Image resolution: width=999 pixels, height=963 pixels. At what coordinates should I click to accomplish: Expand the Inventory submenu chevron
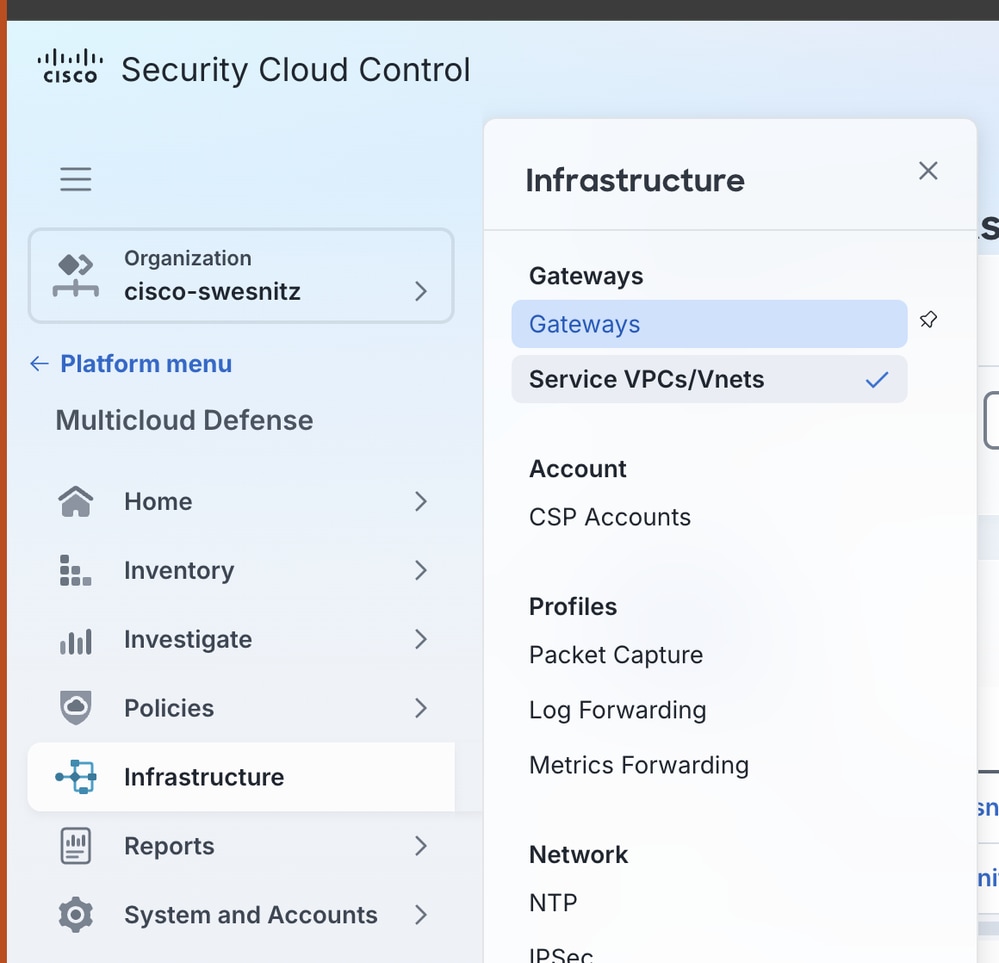click(420, 570)
